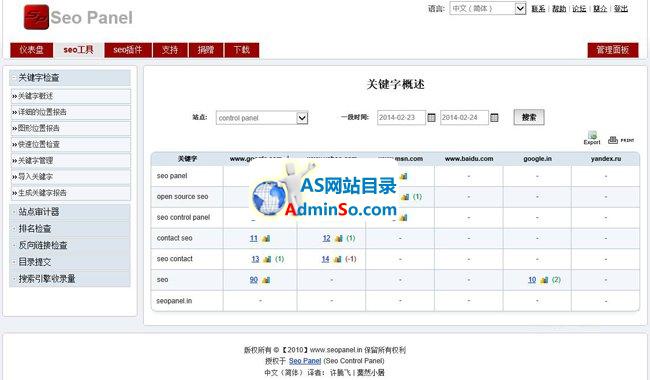Screen dimensions: 650x380
Task: Switch to the 仪表盘 tab
Action: click(x=32, y=50)
